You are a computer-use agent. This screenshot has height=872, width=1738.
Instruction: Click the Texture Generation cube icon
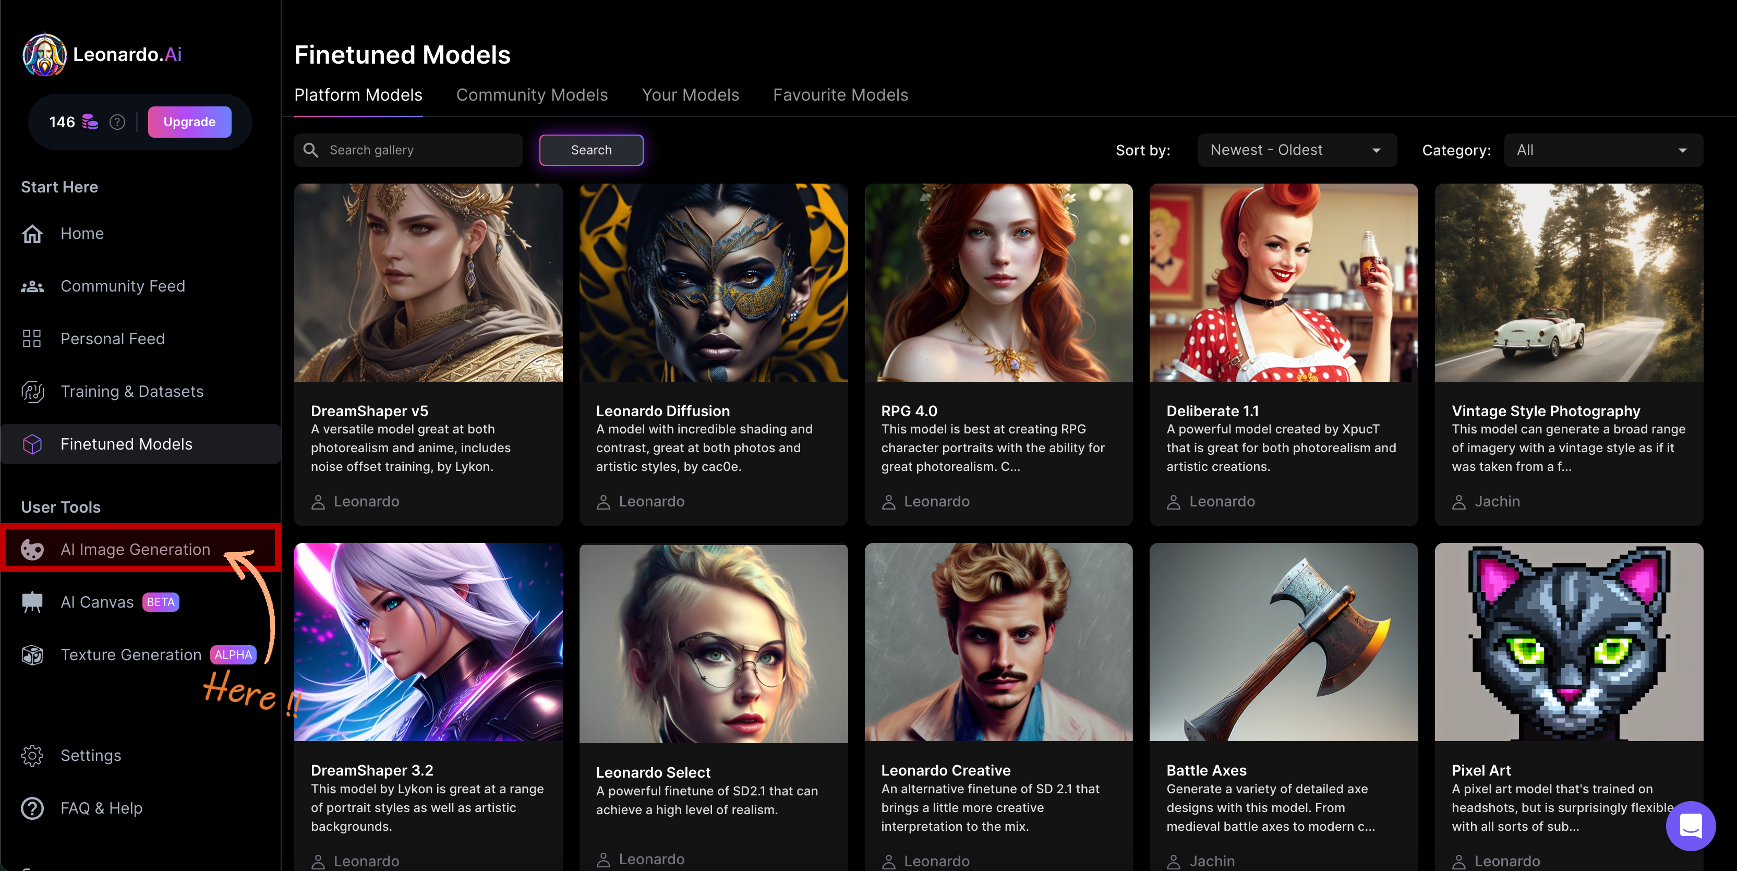coord(32,655)
